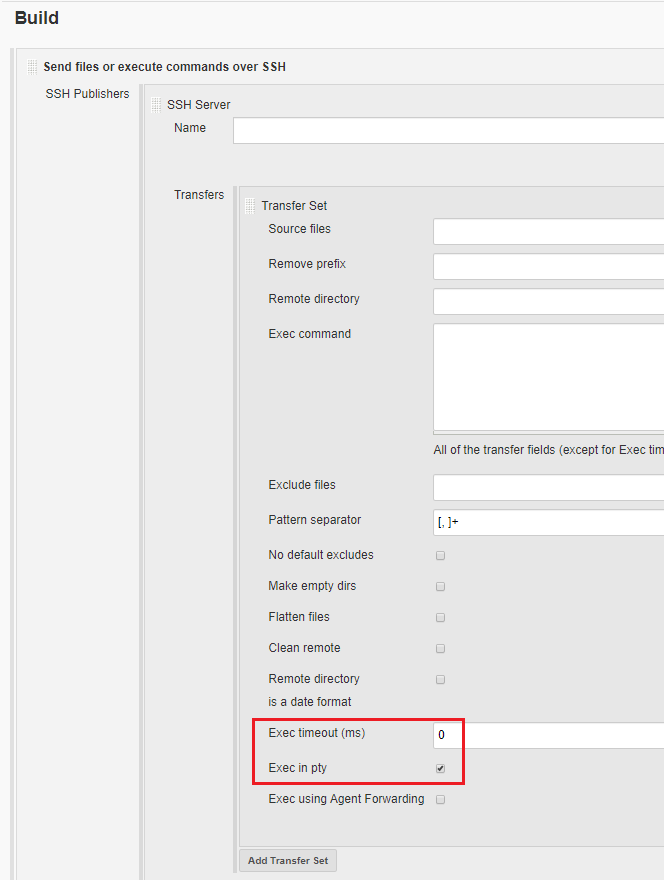Screen dimensions: 664x880
Task: Click the 'All of the transfer fields' help text
Action: 548,450
